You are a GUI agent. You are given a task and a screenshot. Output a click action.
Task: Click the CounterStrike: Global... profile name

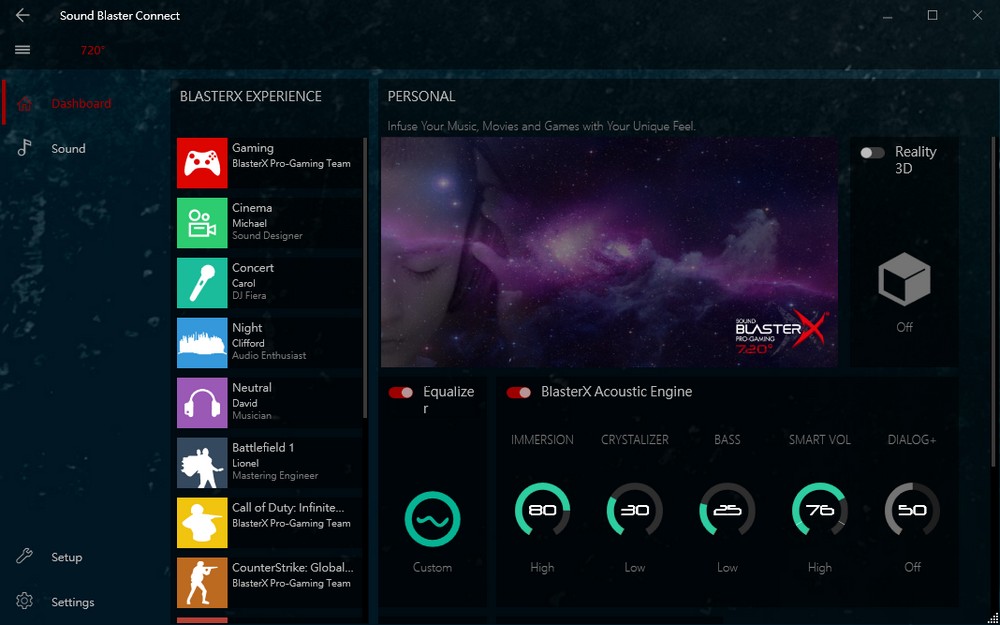[293, 568]
